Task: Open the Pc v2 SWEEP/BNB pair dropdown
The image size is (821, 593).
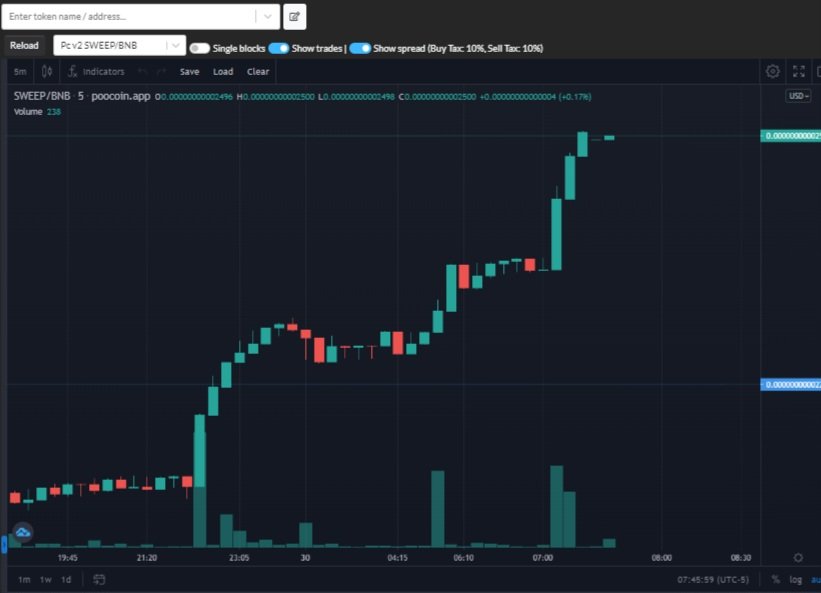Action: pos(119,46)
